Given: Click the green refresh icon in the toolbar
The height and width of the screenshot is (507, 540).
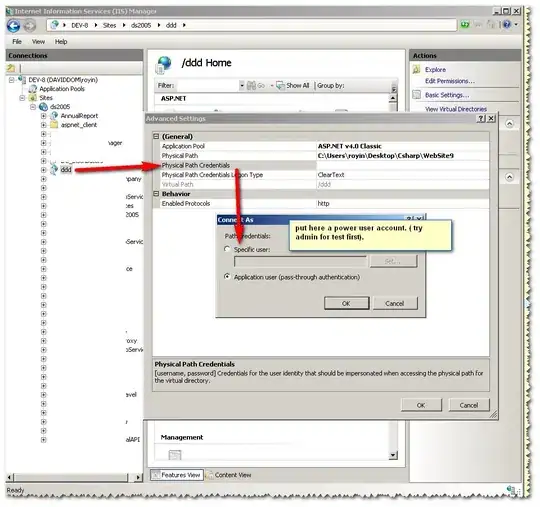Looking at the screenshot, I should pos(465,25).
